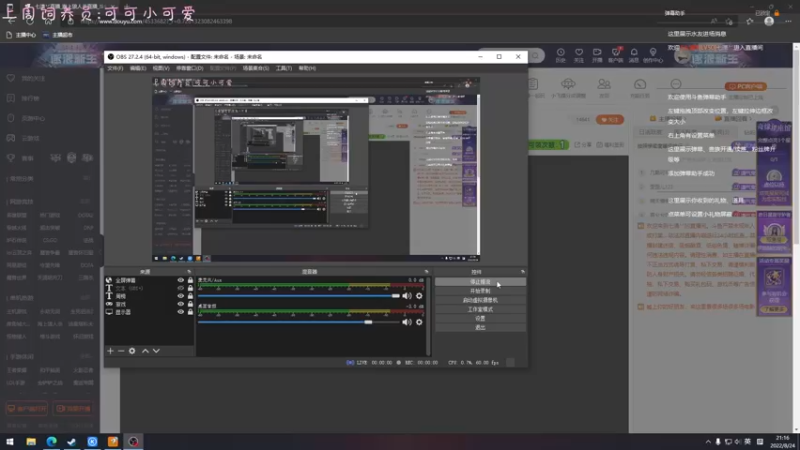Click the Douyu search magnifier icon
The width and height of the screenshot is (800, 450).
535,56
